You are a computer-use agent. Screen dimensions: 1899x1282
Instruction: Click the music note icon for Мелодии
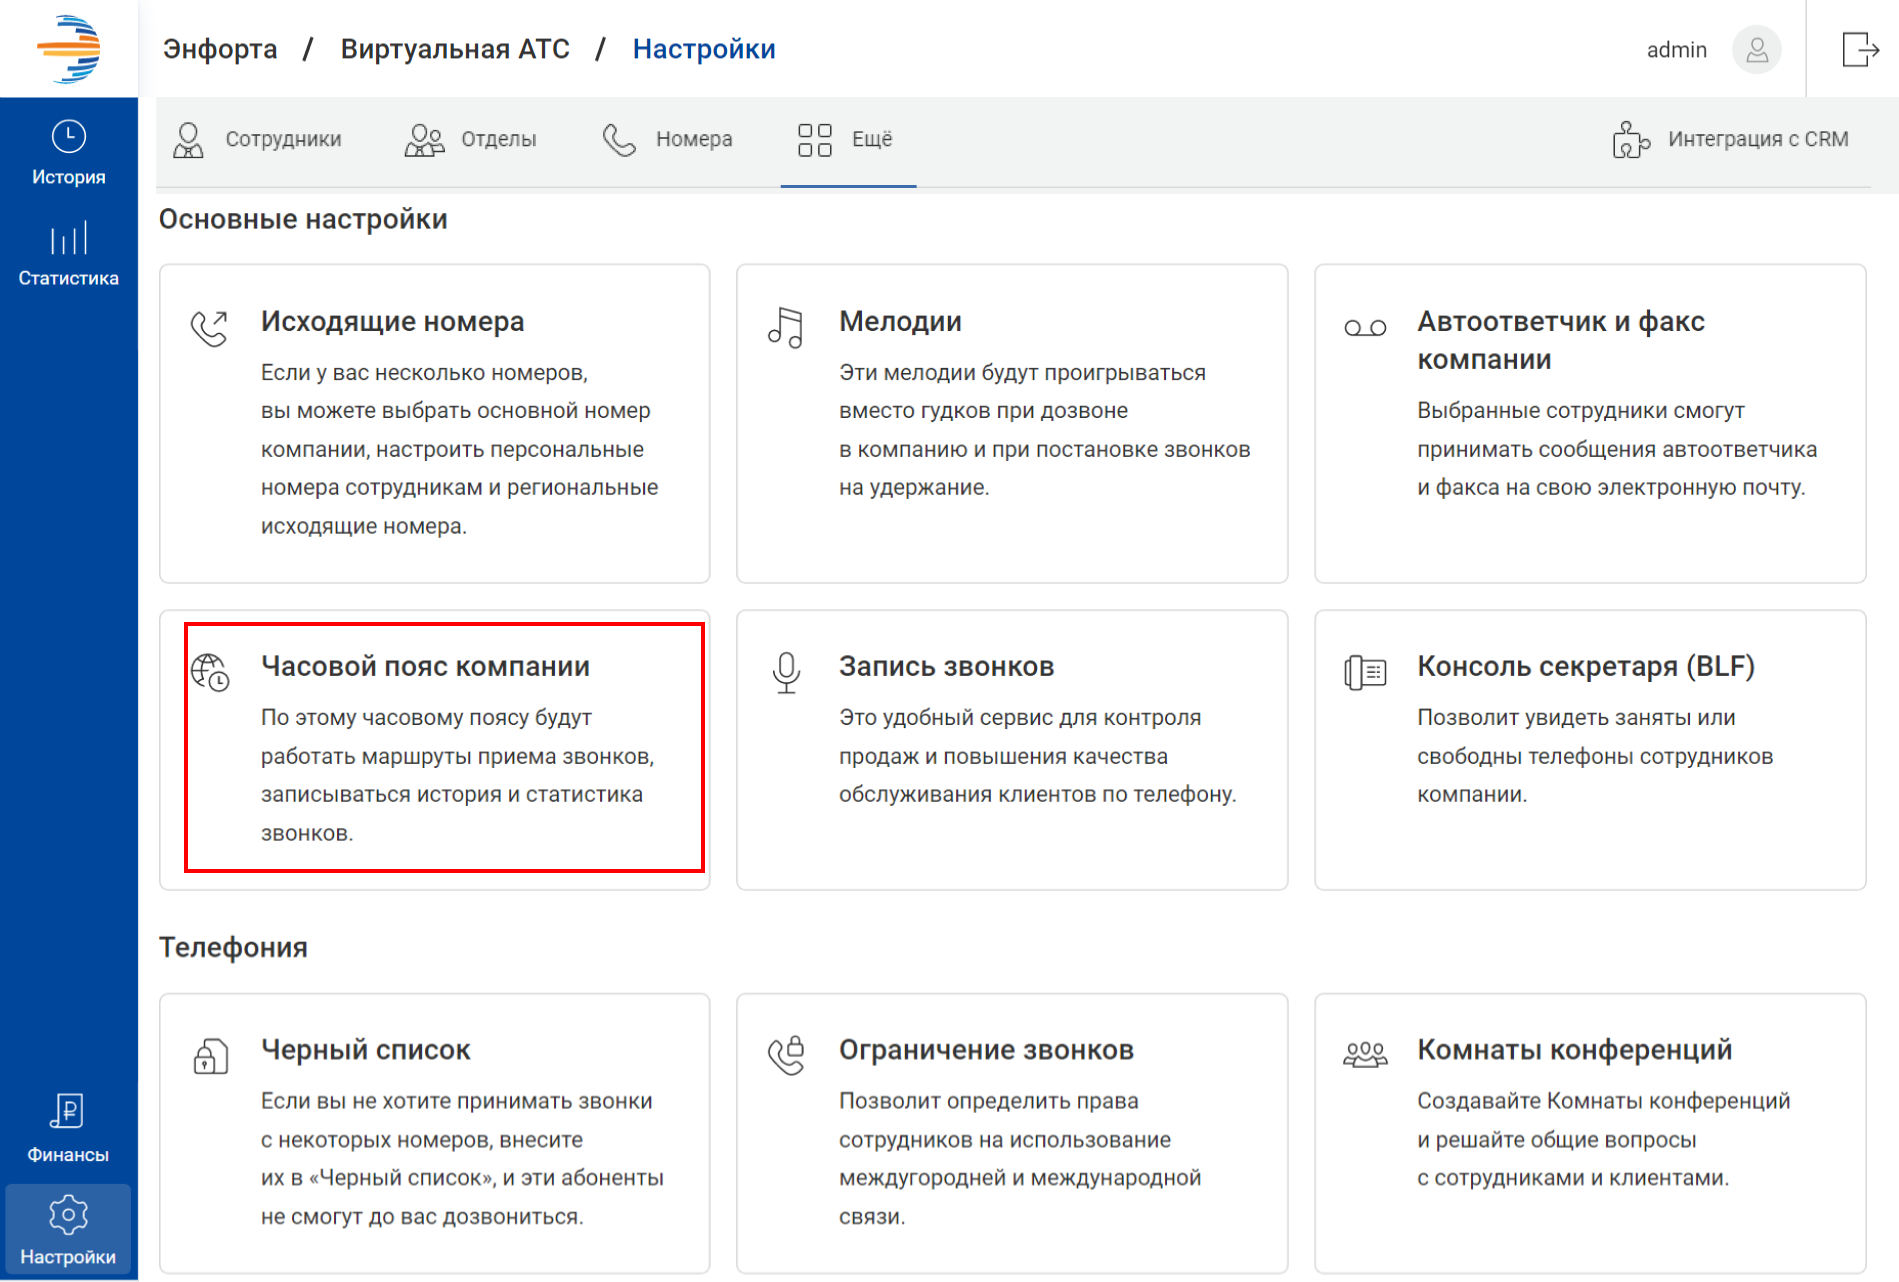click(786, 327)
